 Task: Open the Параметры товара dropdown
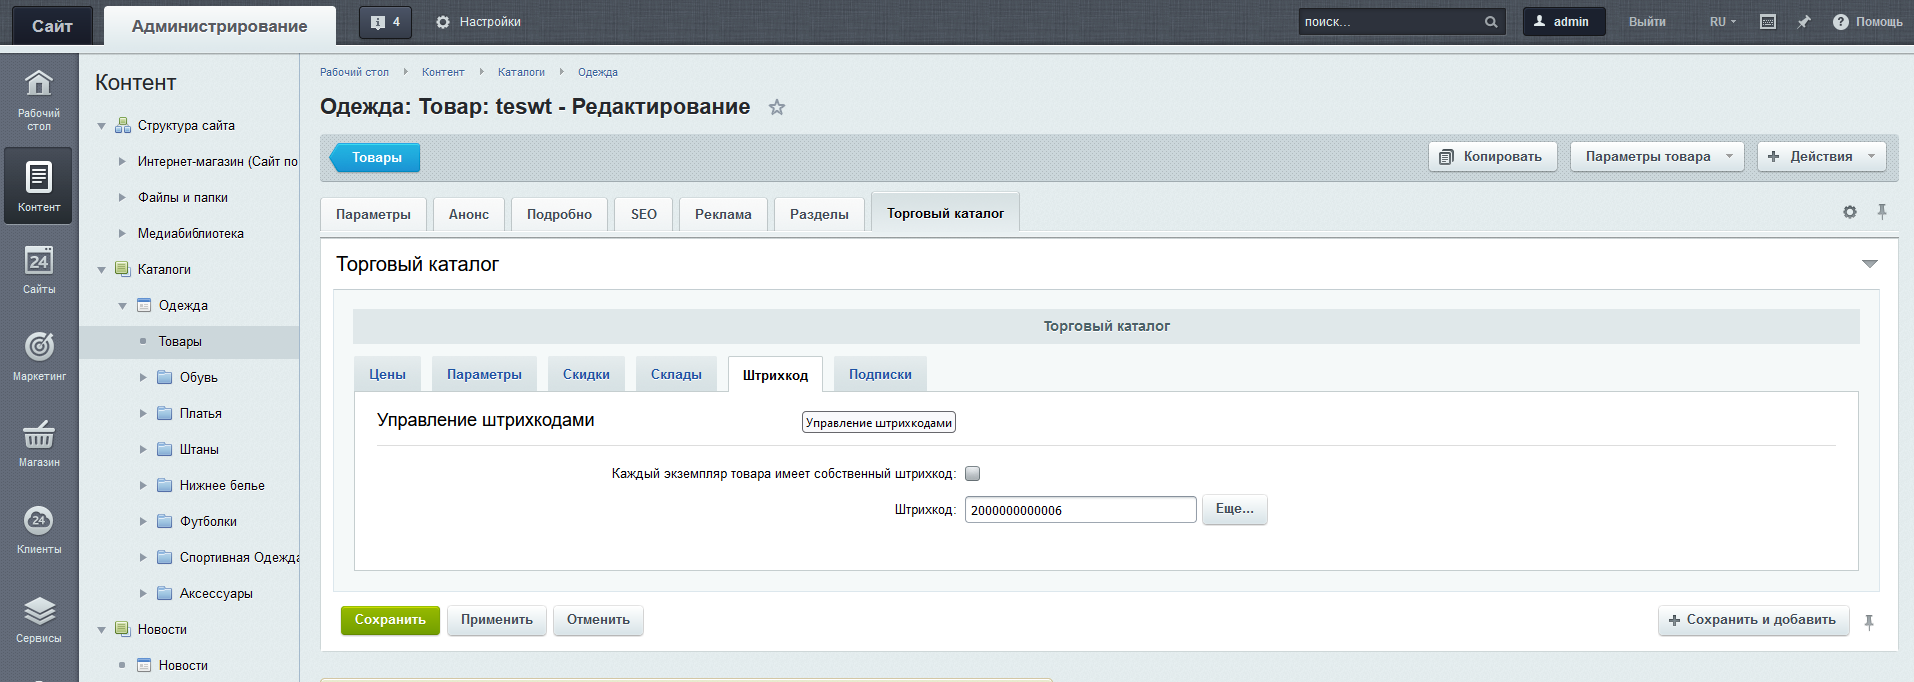(1656, 157)
